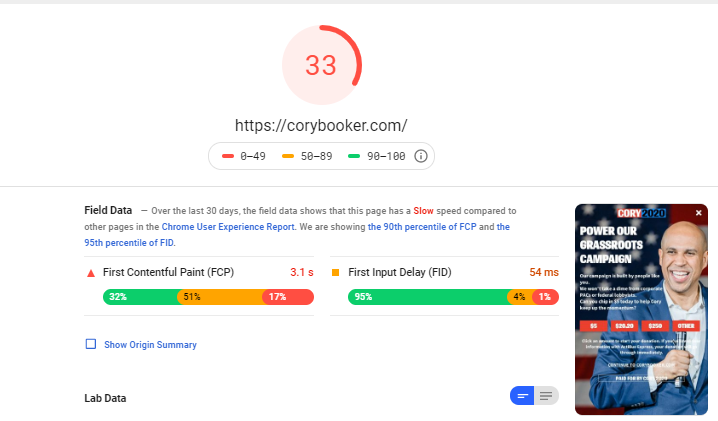Click the red 17% FCP bar segment

coord(288,297)
